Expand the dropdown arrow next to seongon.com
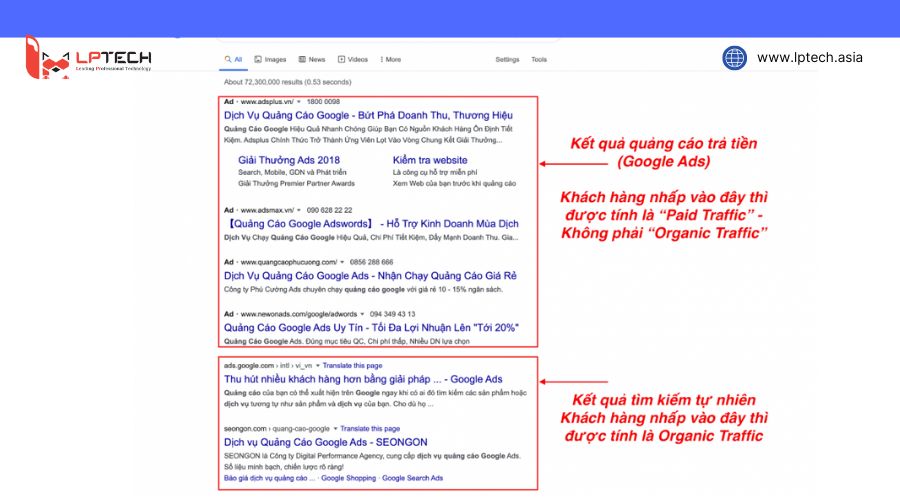 [x=335, y=428]
